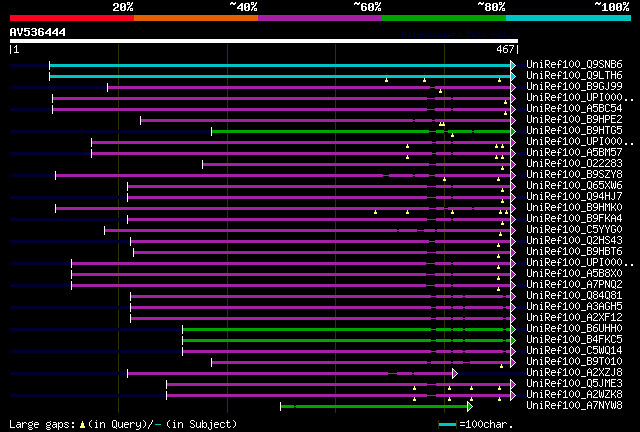Select the UniRef100_O22283 label
The height and width of the screenshot is (432, 640).
tap(574, 164)
